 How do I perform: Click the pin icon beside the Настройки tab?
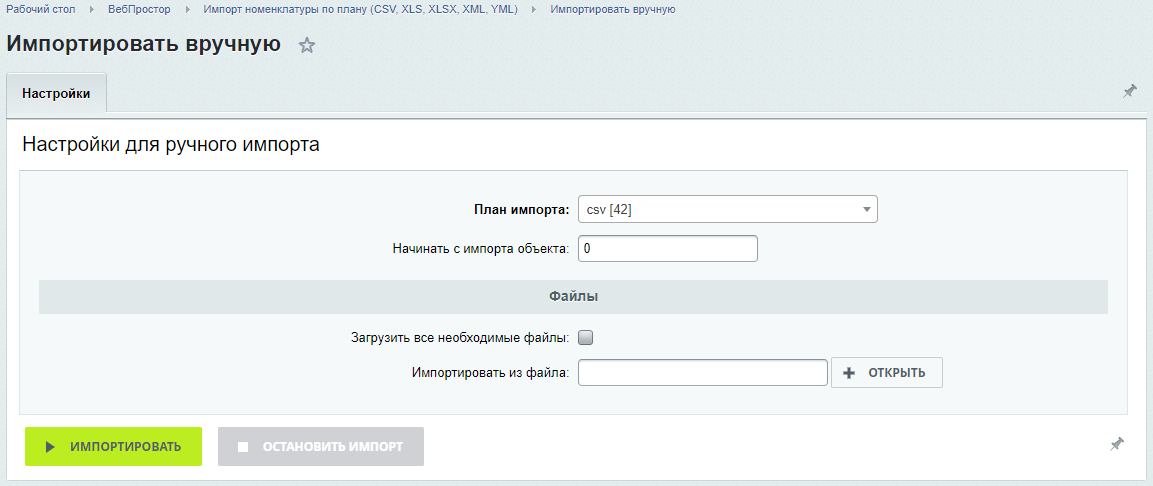1129,92
